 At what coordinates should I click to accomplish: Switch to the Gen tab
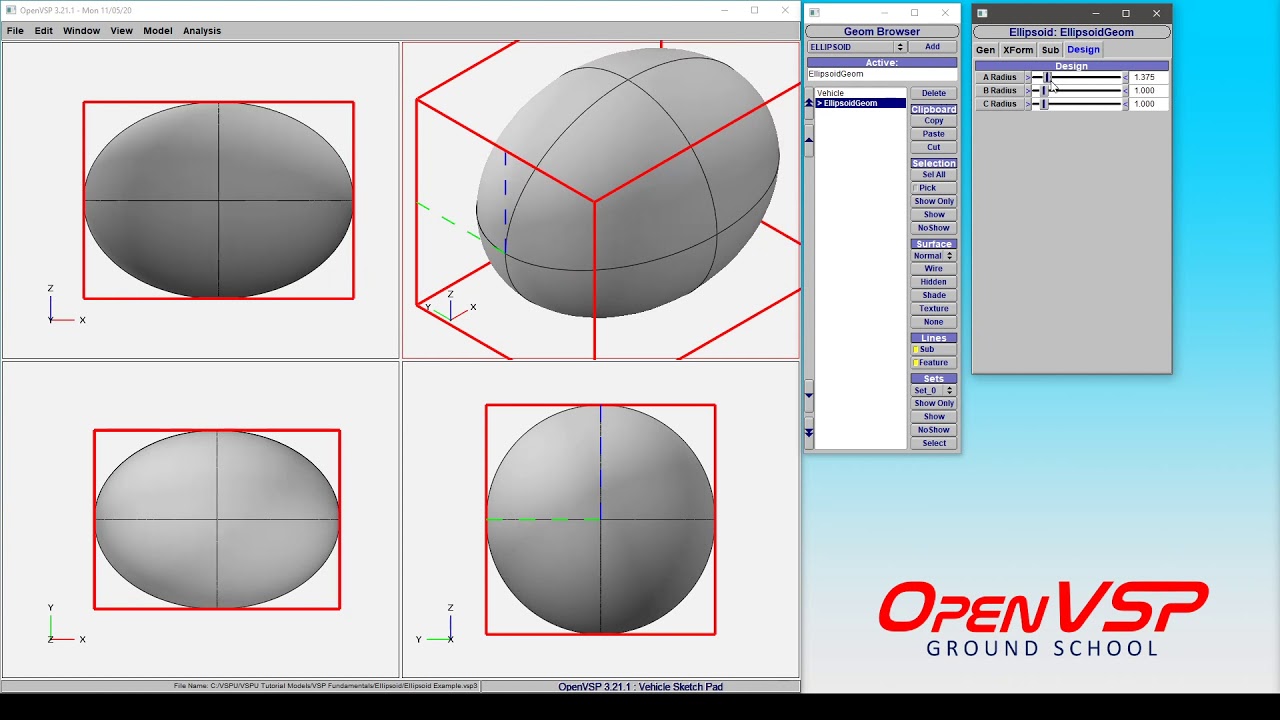click(x=986, y=50)
